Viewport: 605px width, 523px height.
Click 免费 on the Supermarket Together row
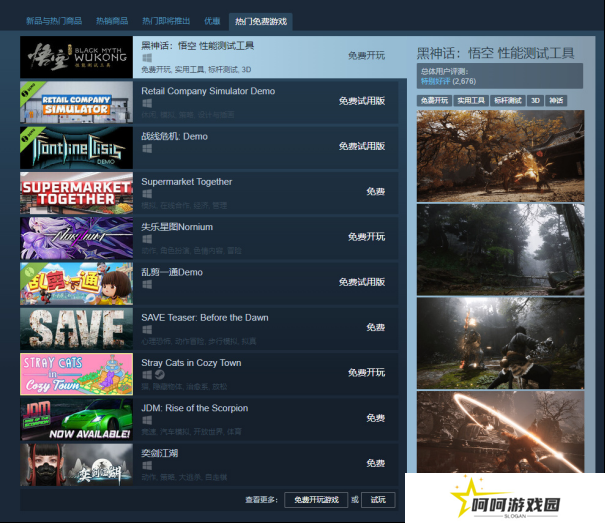coord(376,191)
